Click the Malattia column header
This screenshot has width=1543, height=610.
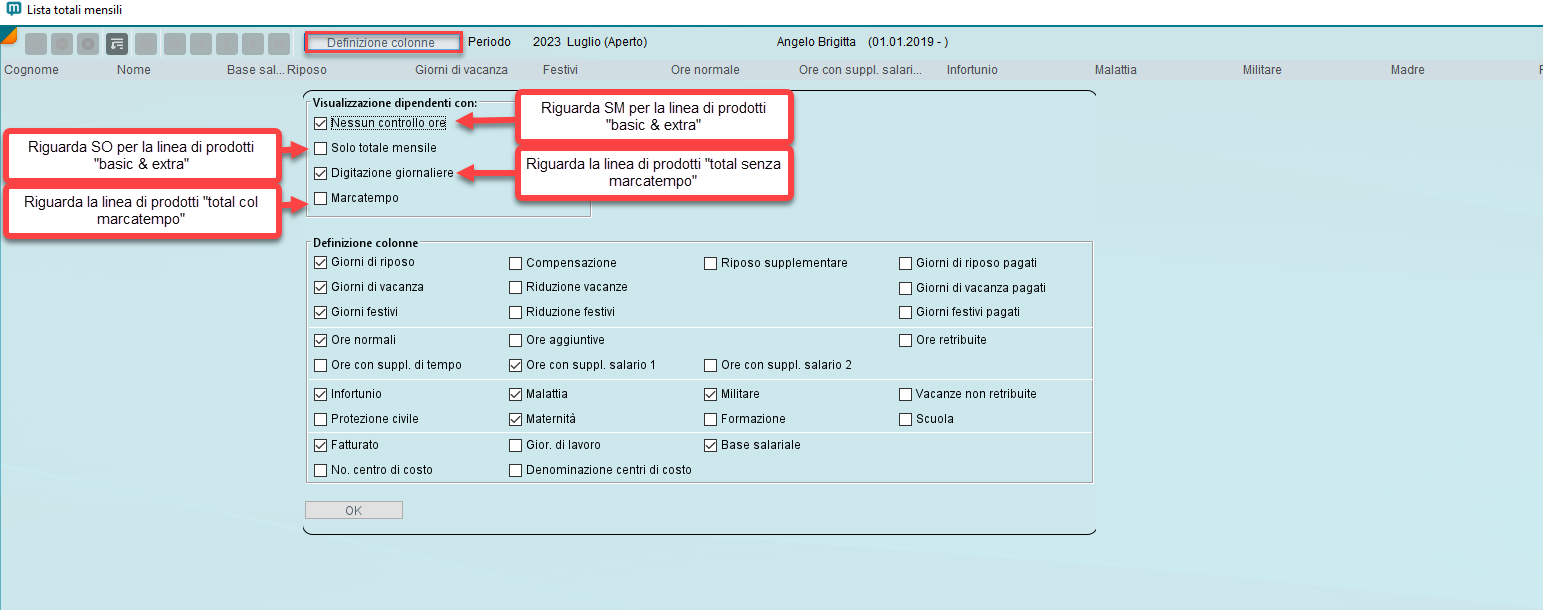[1115, 70]
